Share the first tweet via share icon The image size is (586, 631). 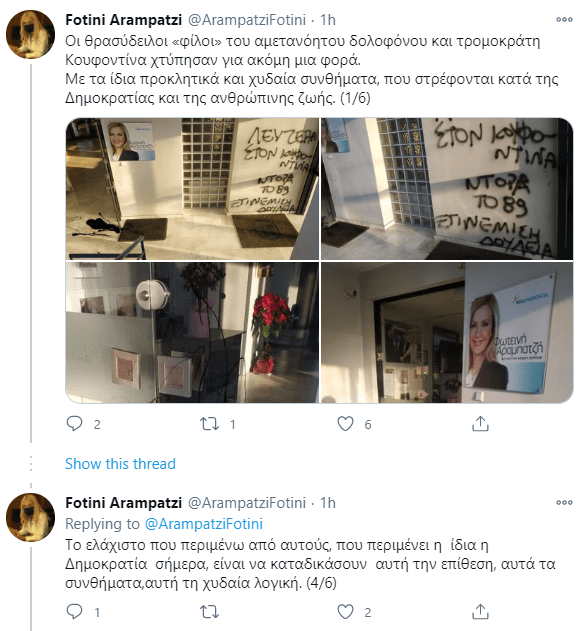pyautogui.click(x=480, y=424)
